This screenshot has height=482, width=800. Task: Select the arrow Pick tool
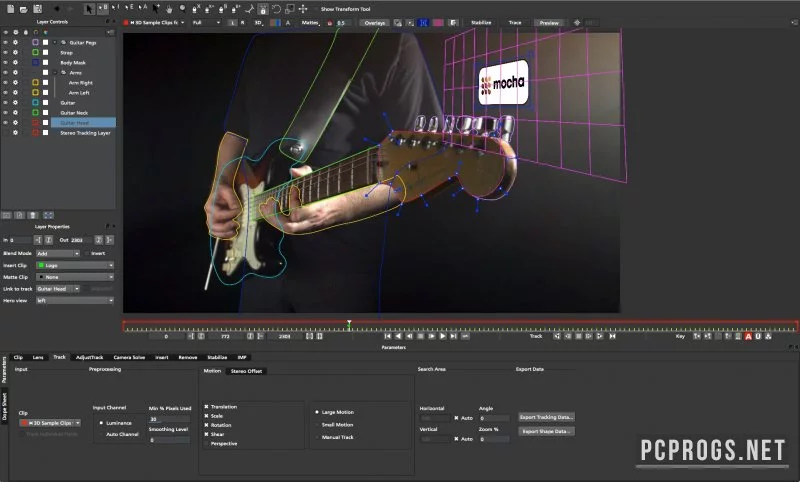point(89,9)
